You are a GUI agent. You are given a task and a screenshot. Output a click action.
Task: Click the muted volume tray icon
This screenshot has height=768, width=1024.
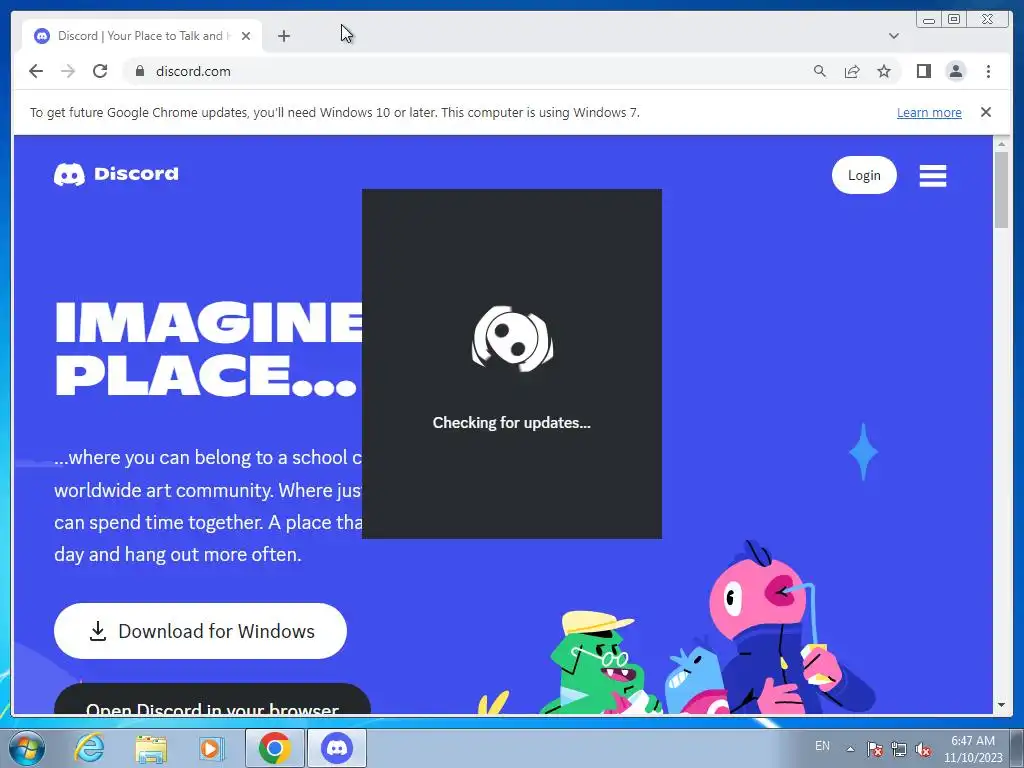[923, 749]
